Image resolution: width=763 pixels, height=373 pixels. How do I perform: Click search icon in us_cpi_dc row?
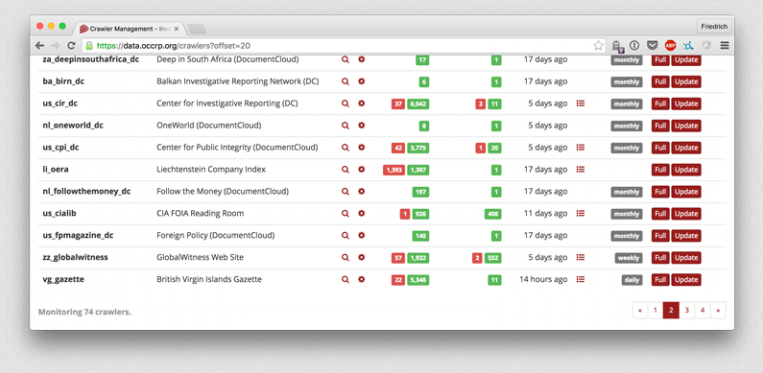click(x=345, y=147)
